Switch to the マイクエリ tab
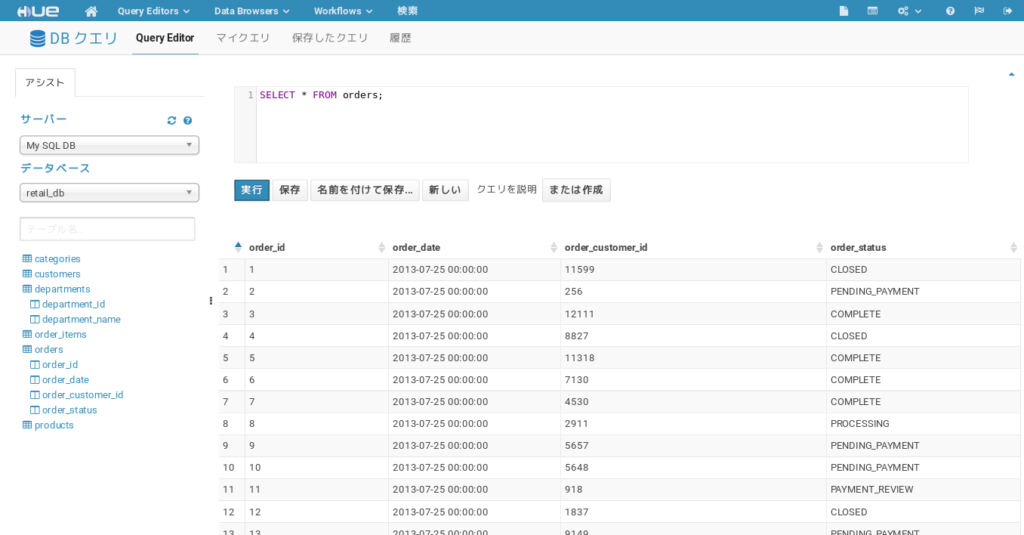The image size is (1024, 535). click(243, 38)
